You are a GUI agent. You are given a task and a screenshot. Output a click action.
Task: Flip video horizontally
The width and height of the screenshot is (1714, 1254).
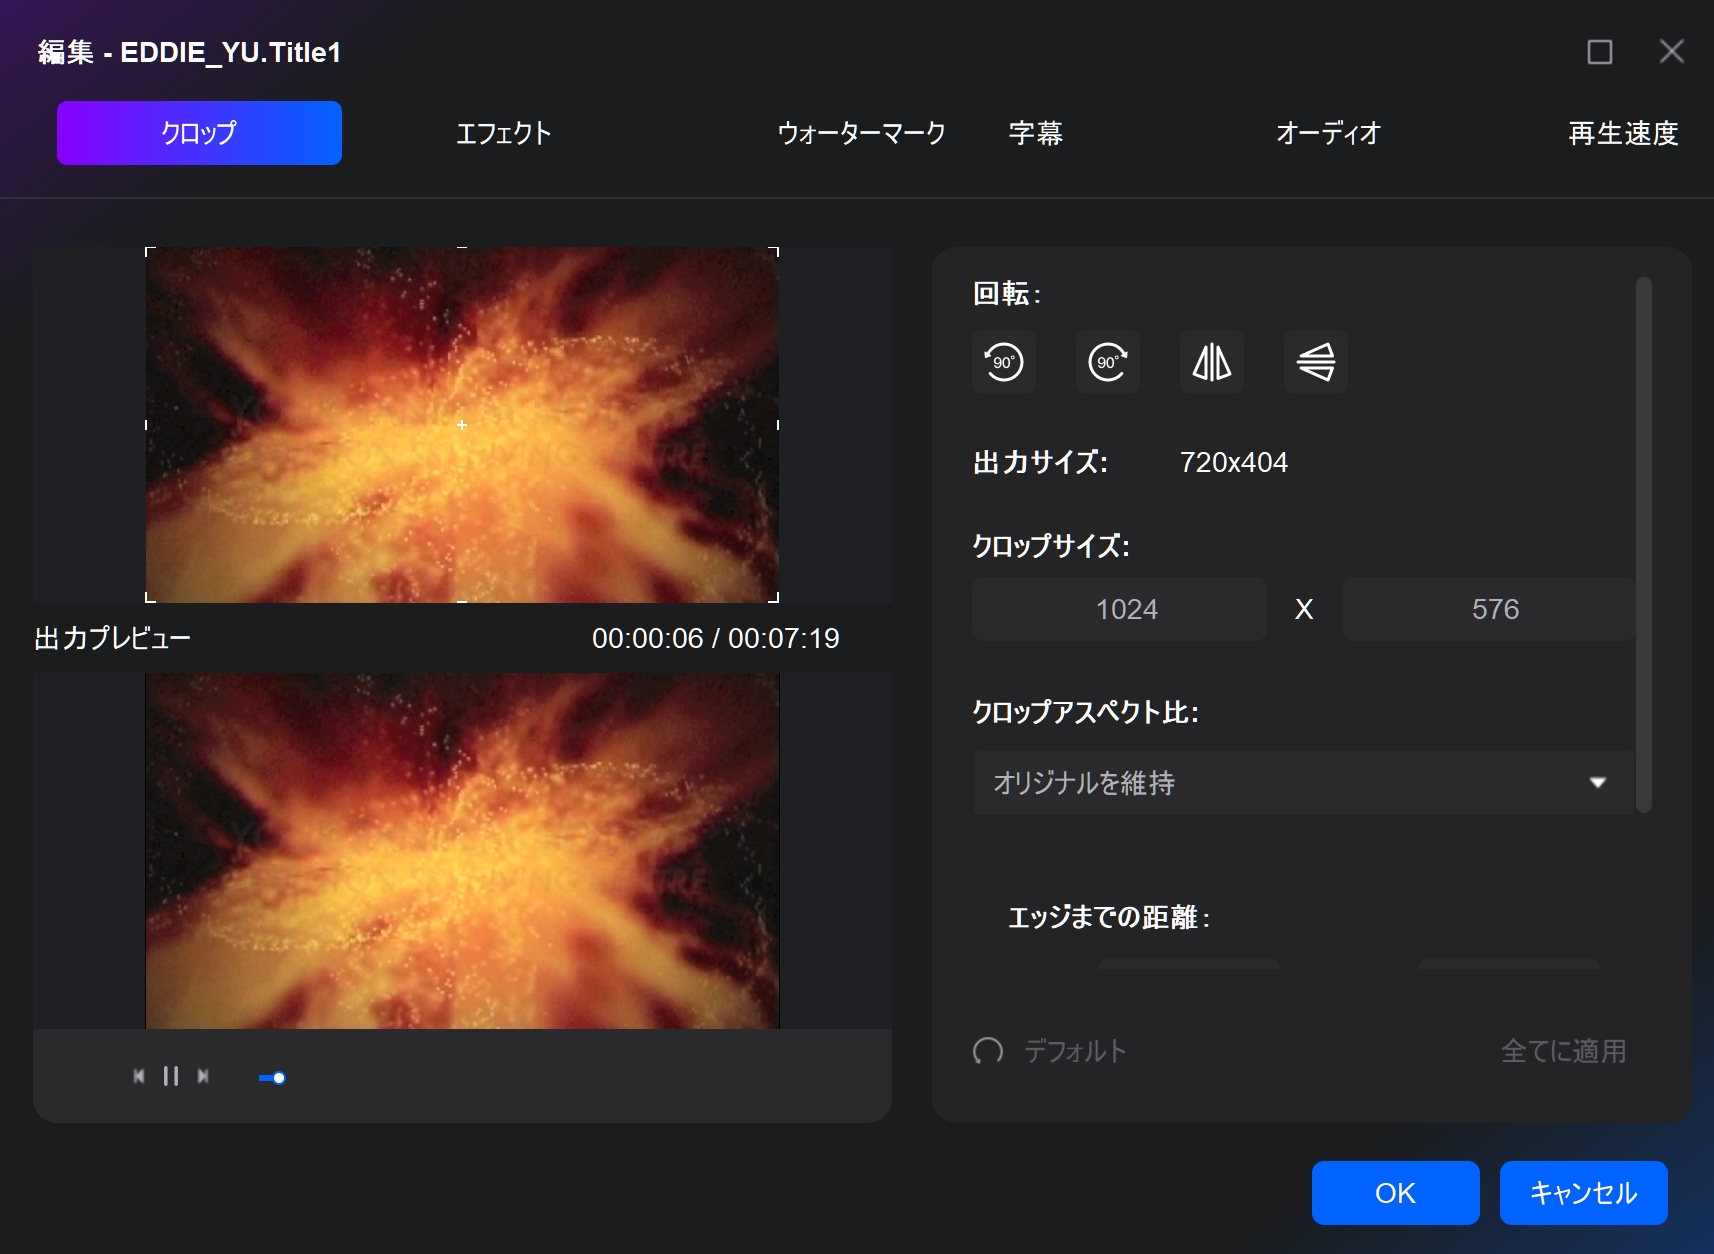(x=1211, y=362)
